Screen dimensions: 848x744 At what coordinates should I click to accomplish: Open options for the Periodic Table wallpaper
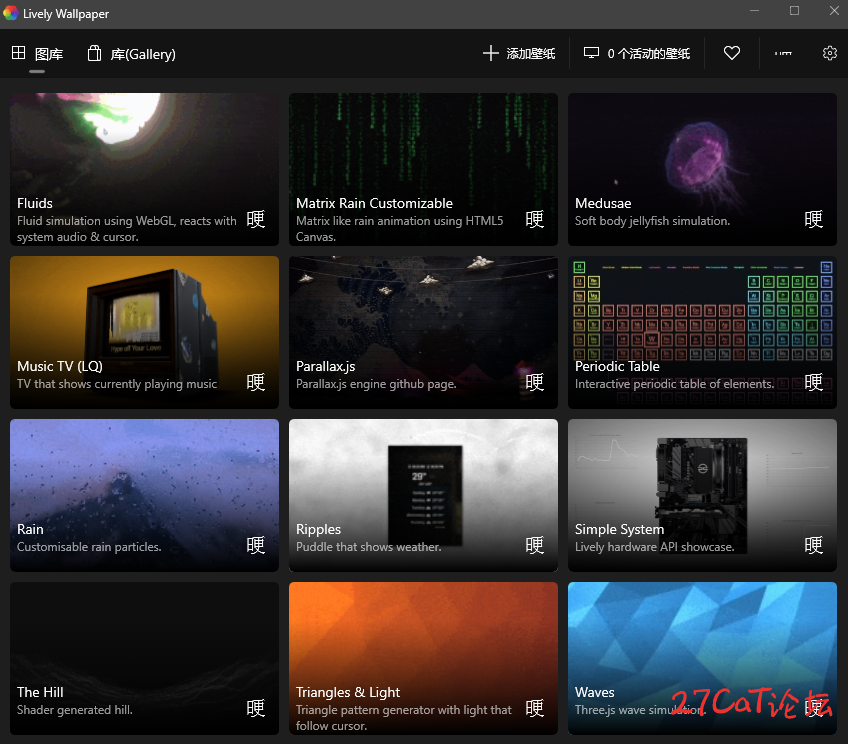[813, 382]
